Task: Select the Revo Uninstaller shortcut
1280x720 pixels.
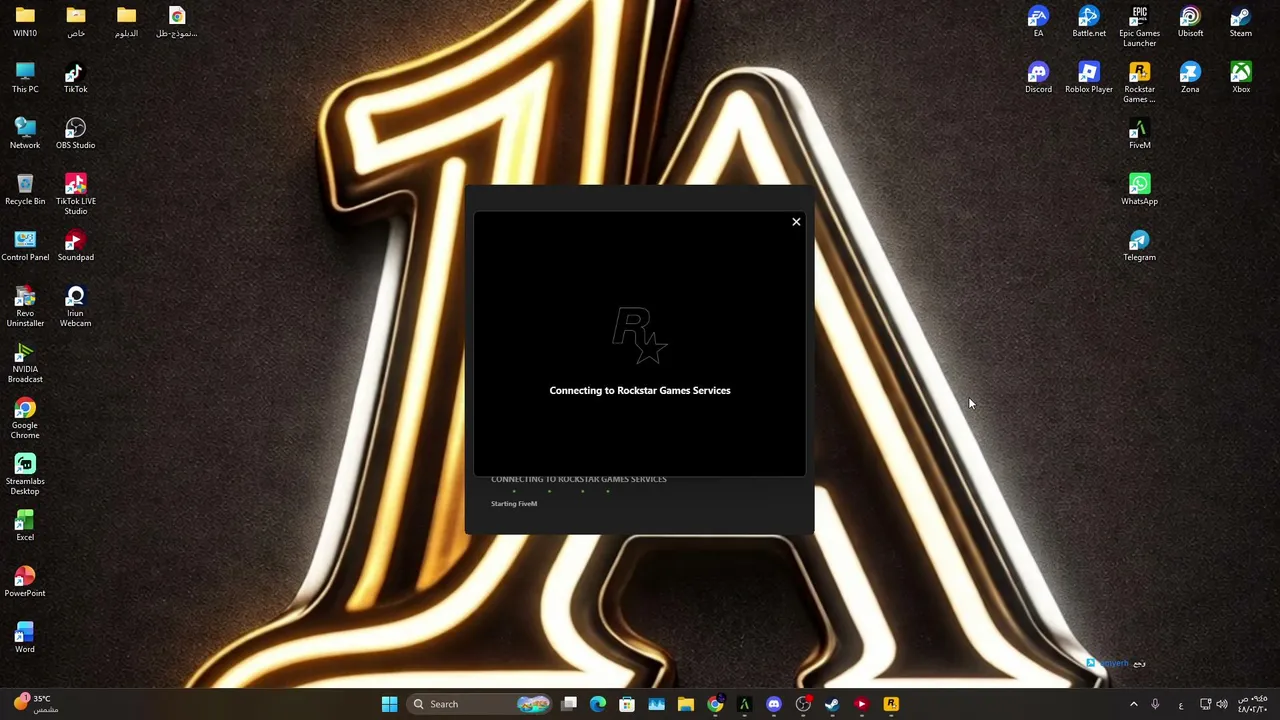Action: (25, 307)
